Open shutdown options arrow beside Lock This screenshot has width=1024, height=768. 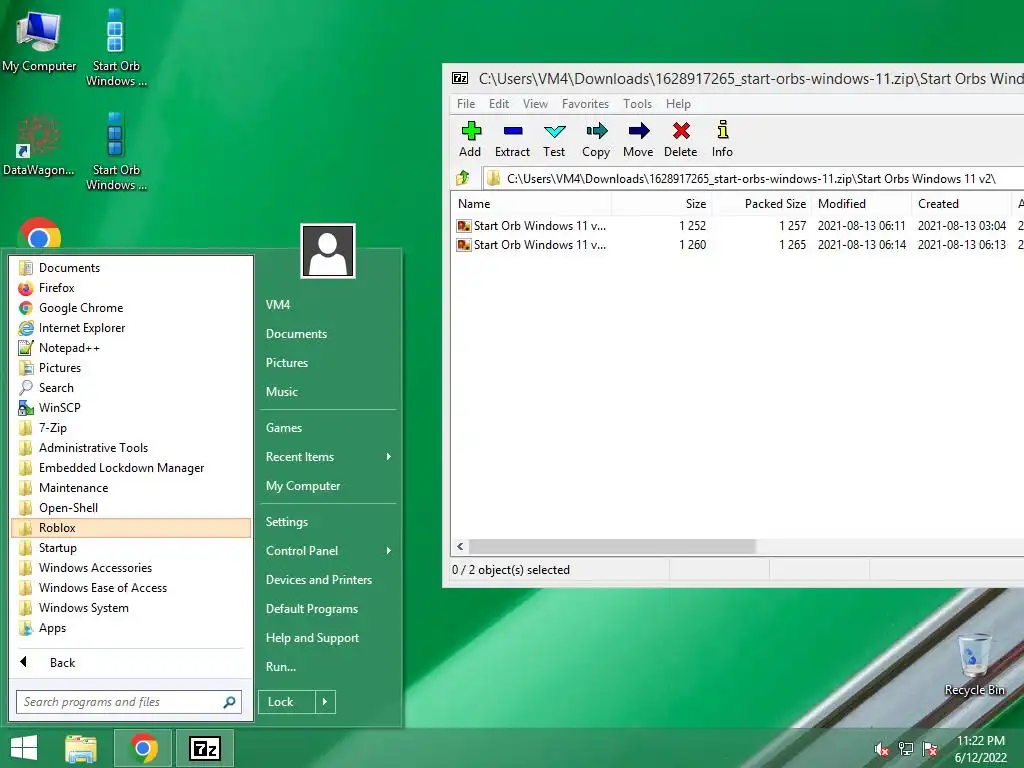(x=325, y=702)
